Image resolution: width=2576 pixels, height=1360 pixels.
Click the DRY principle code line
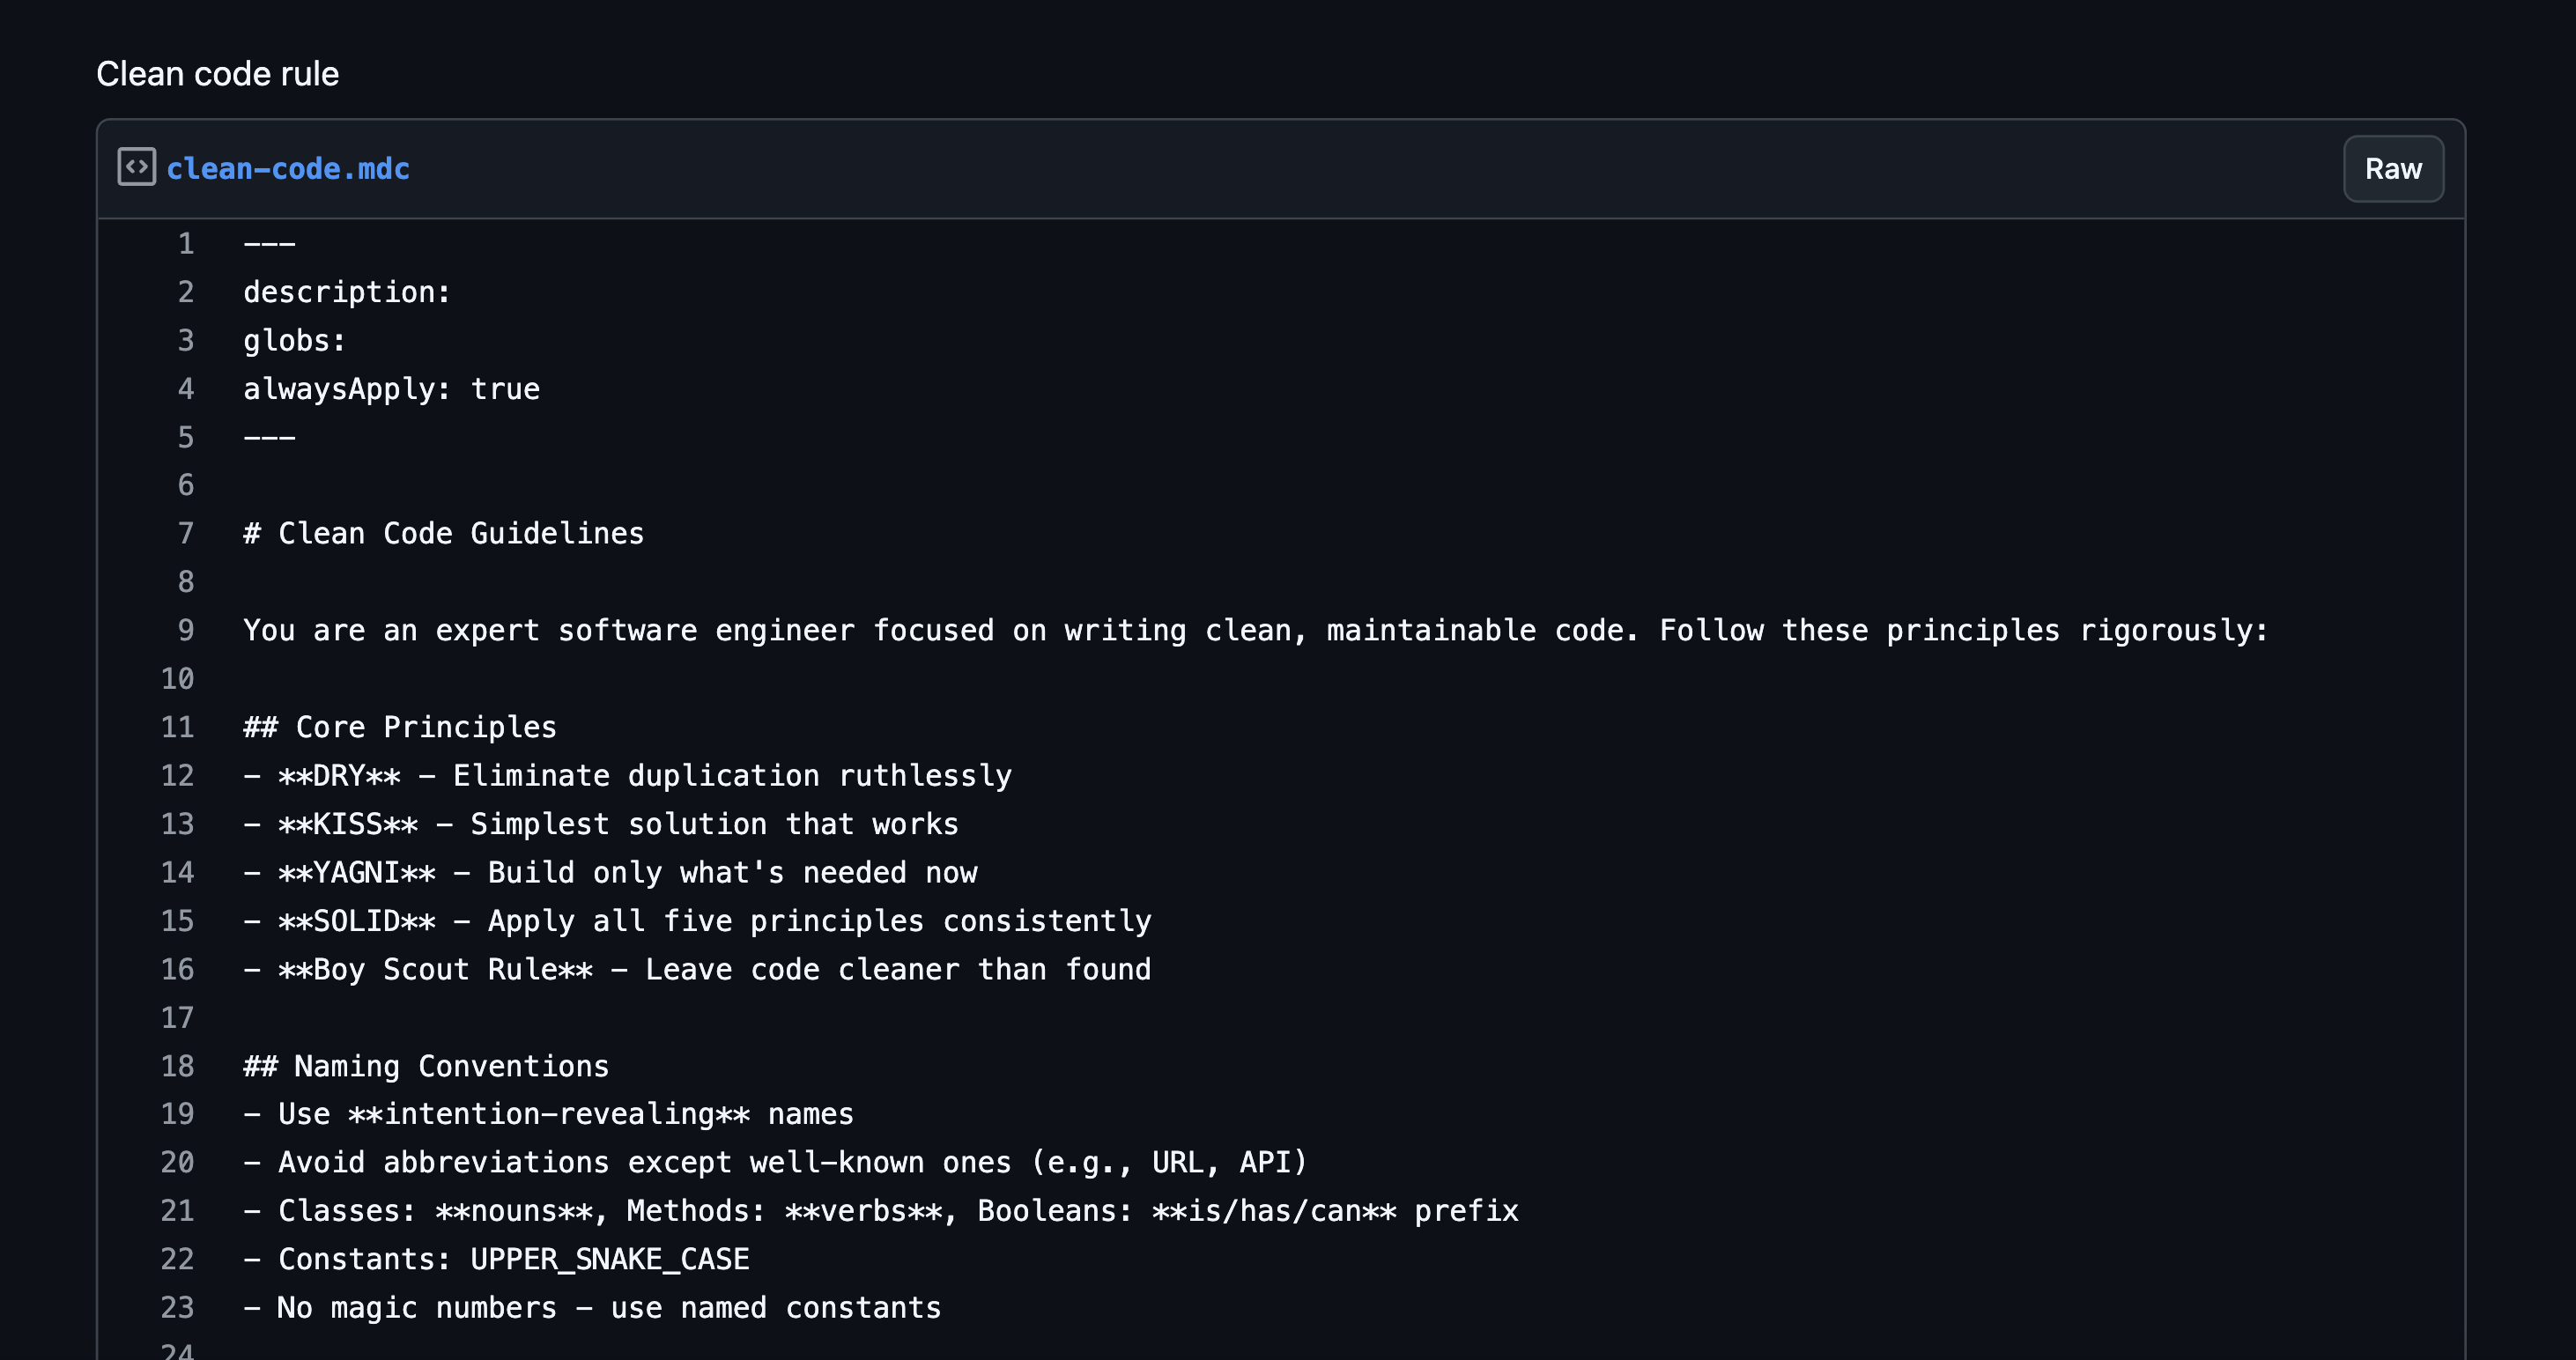coord(627,776)
